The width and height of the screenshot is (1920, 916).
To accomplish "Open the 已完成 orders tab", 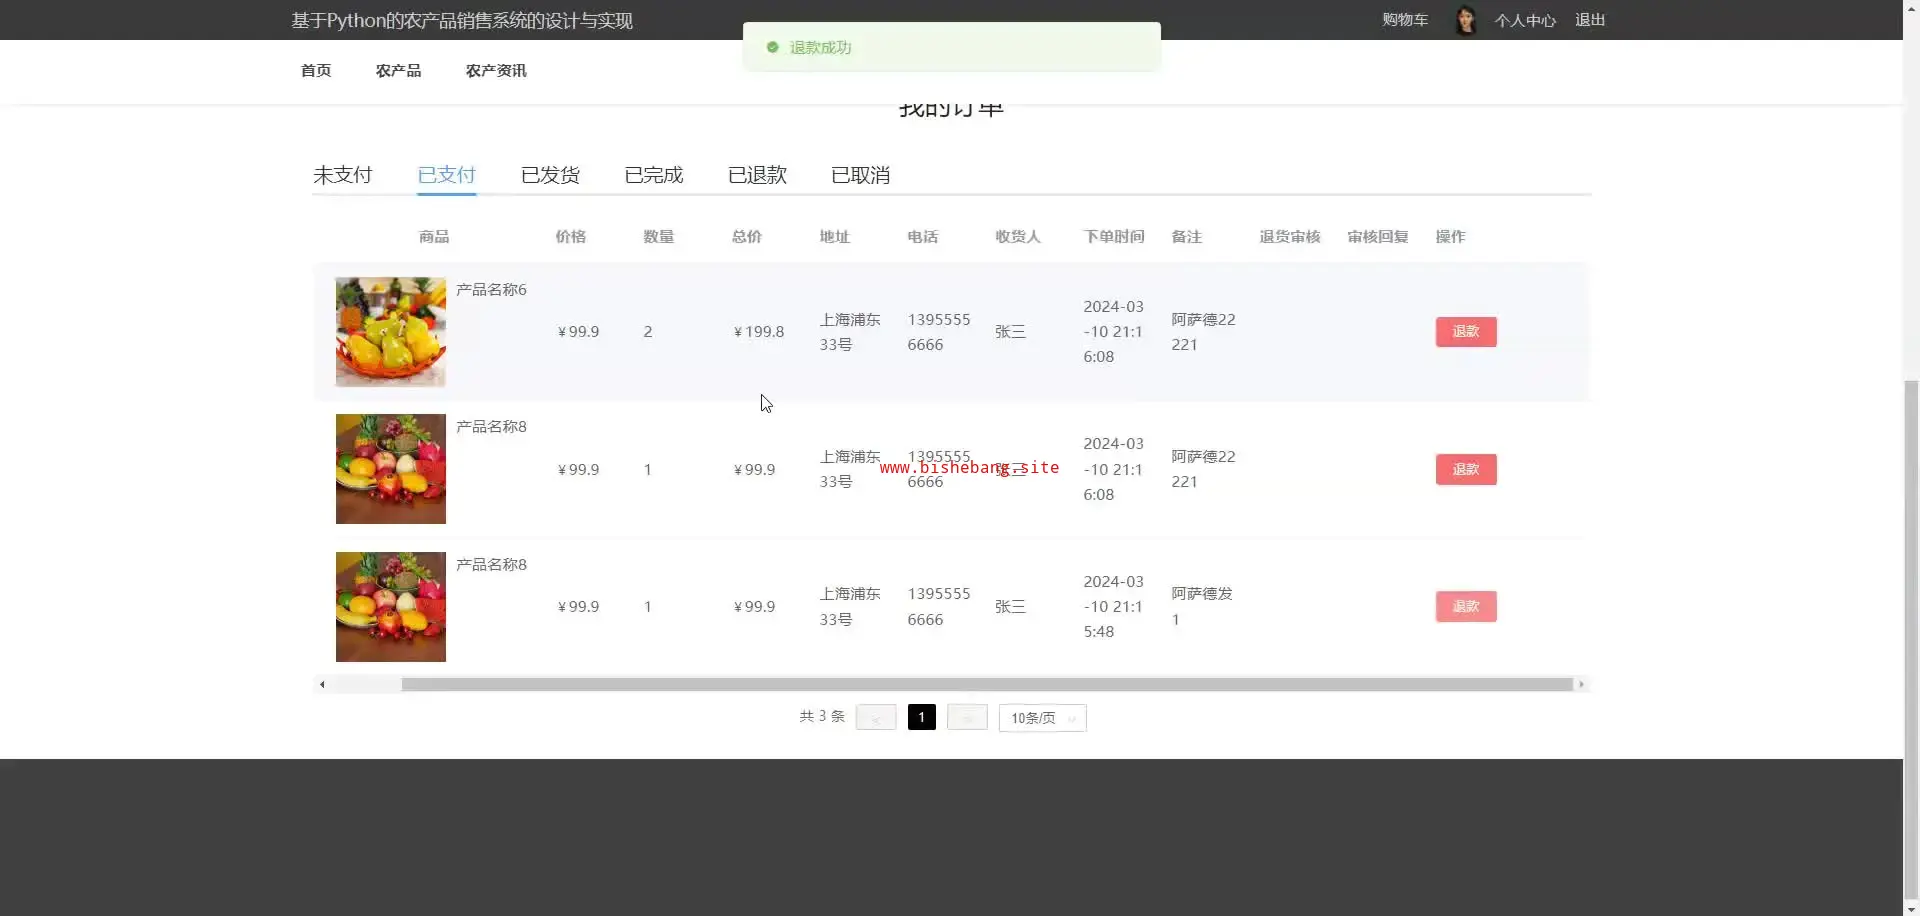I will pyautogui.click(x=653, y=175).
